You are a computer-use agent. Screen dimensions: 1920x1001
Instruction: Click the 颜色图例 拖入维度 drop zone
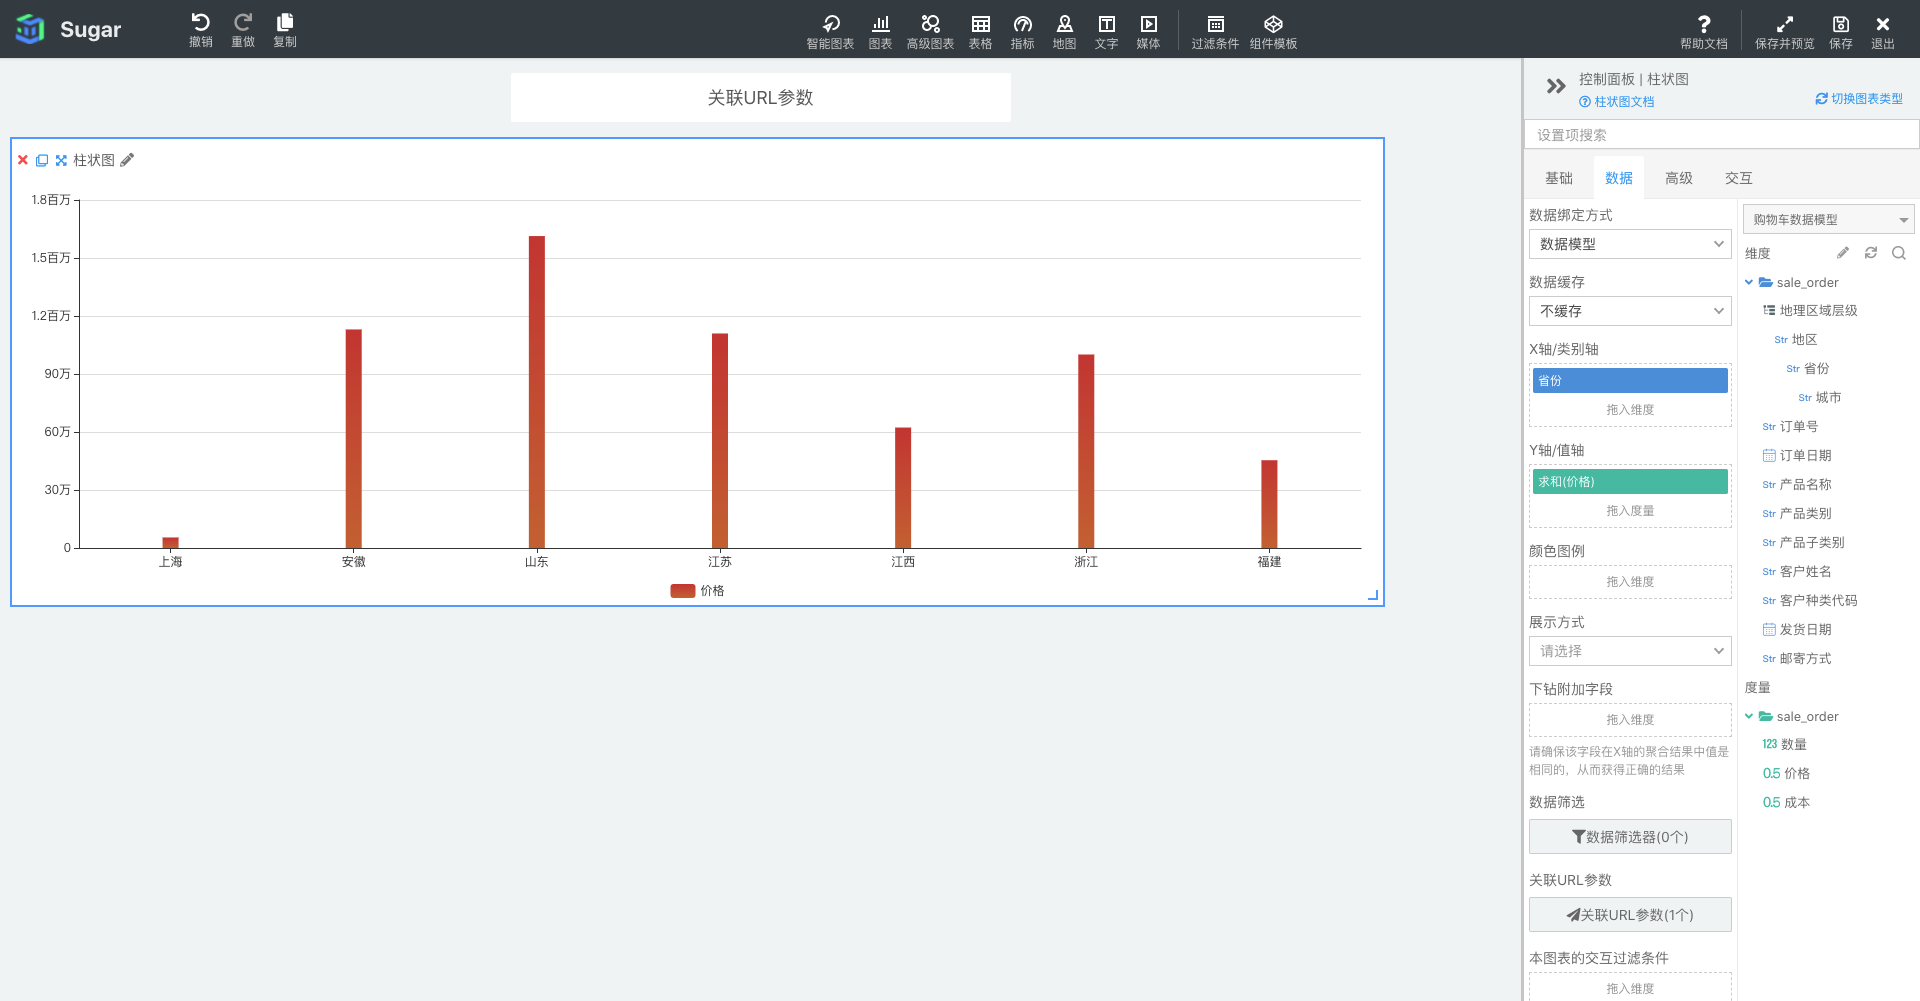point(1630,582)
